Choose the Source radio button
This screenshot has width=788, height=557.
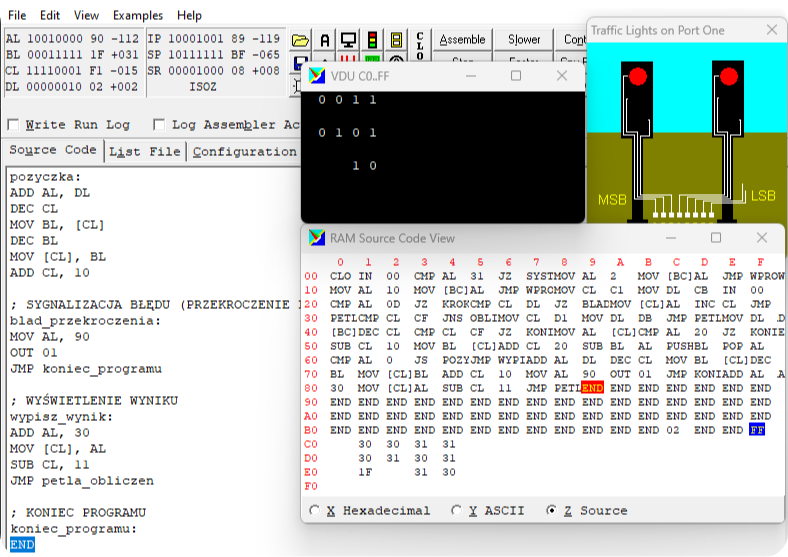coord(552,511)
